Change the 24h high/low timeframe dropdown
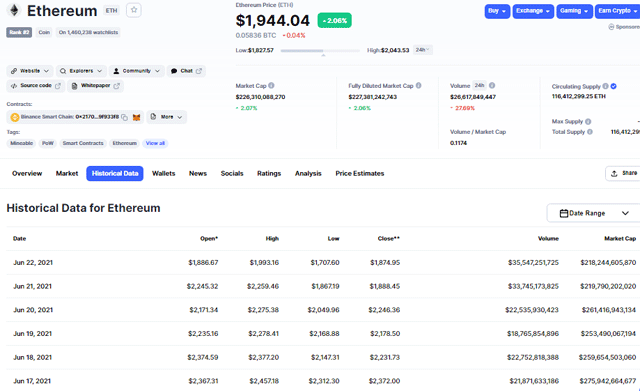Image resolution: width=640 pixels, height=391 pixels. 422,50
